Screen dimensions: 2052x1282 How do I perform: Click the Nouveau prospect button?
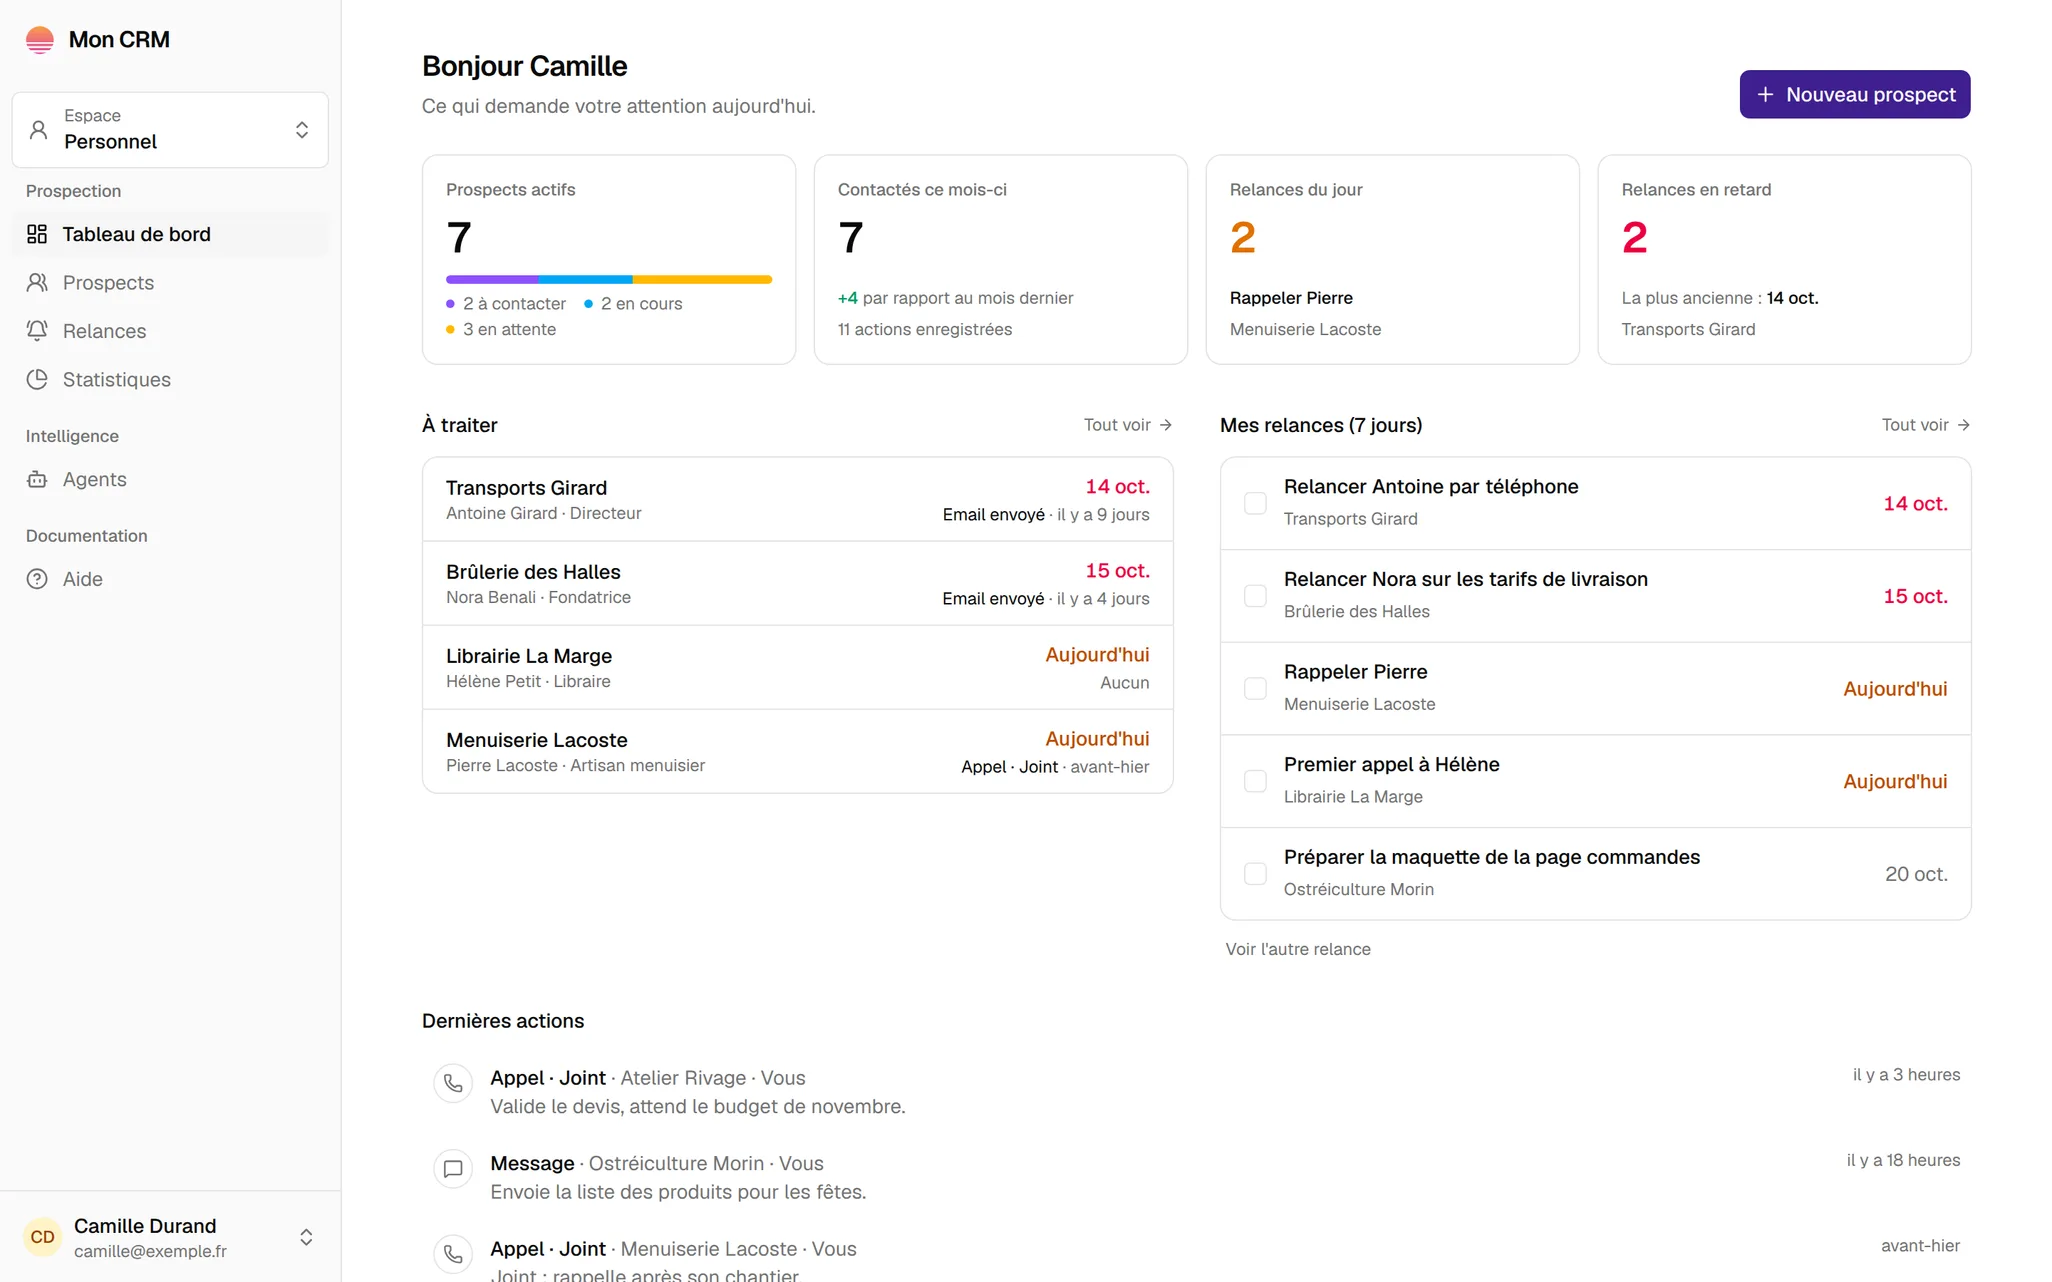pyautogui.click(x=1855, y=94)
